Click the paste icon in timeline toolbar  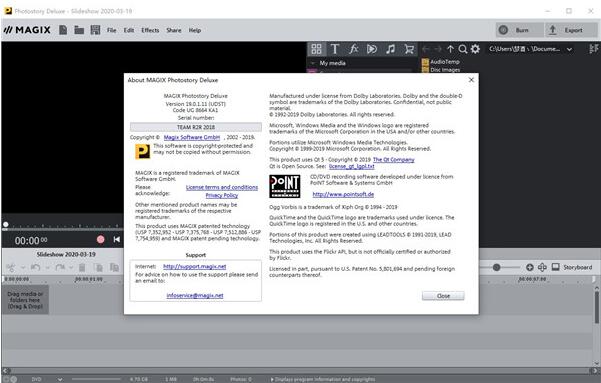114,267
